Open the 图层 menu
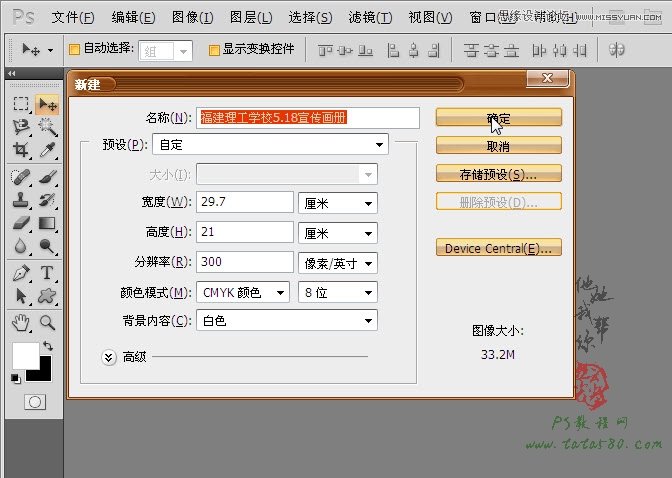The width and height of the screenshot is (672, 478). tap(251, 17)
